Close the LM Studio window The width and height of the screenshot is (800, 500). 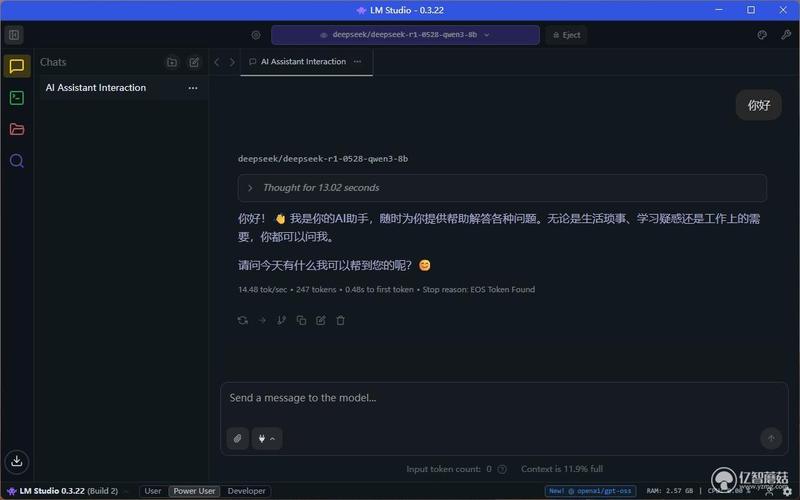pos(783,10)
